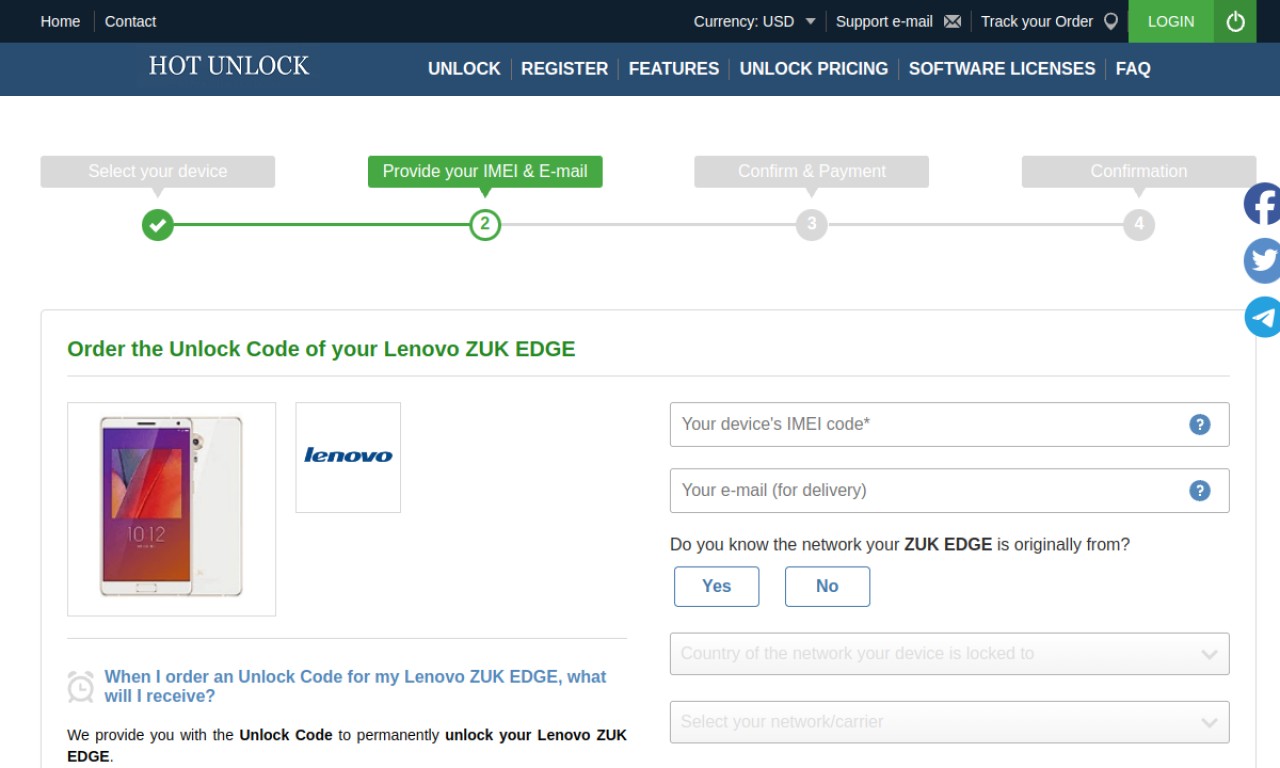Click the IMEI code help question icon

(x=1200, y=424)
